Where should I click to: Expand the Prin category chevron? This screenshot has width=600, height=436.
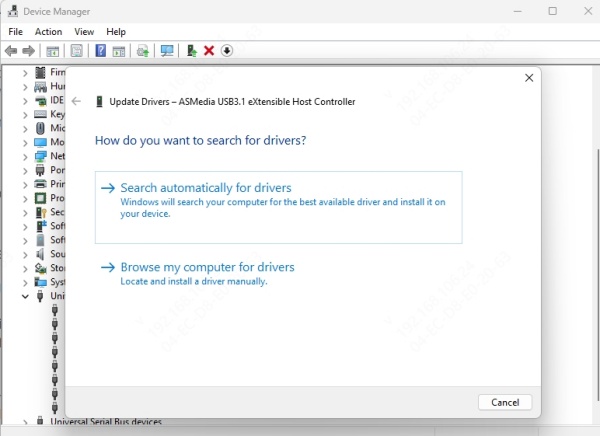pyautogui.click(x=25, y=185)
